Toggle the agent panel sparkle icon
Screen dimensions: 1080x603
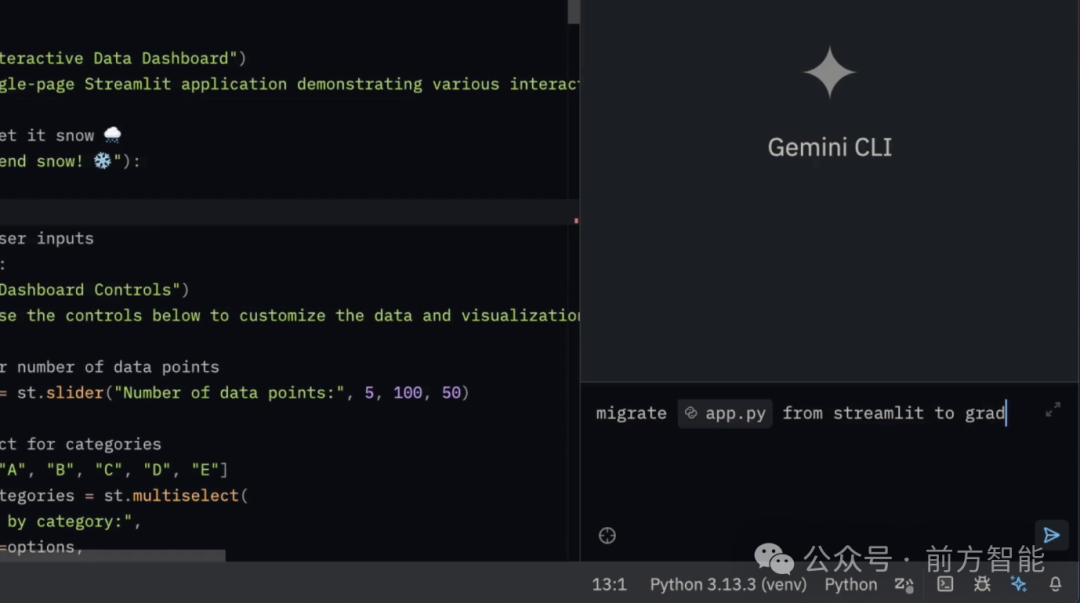1019,584
